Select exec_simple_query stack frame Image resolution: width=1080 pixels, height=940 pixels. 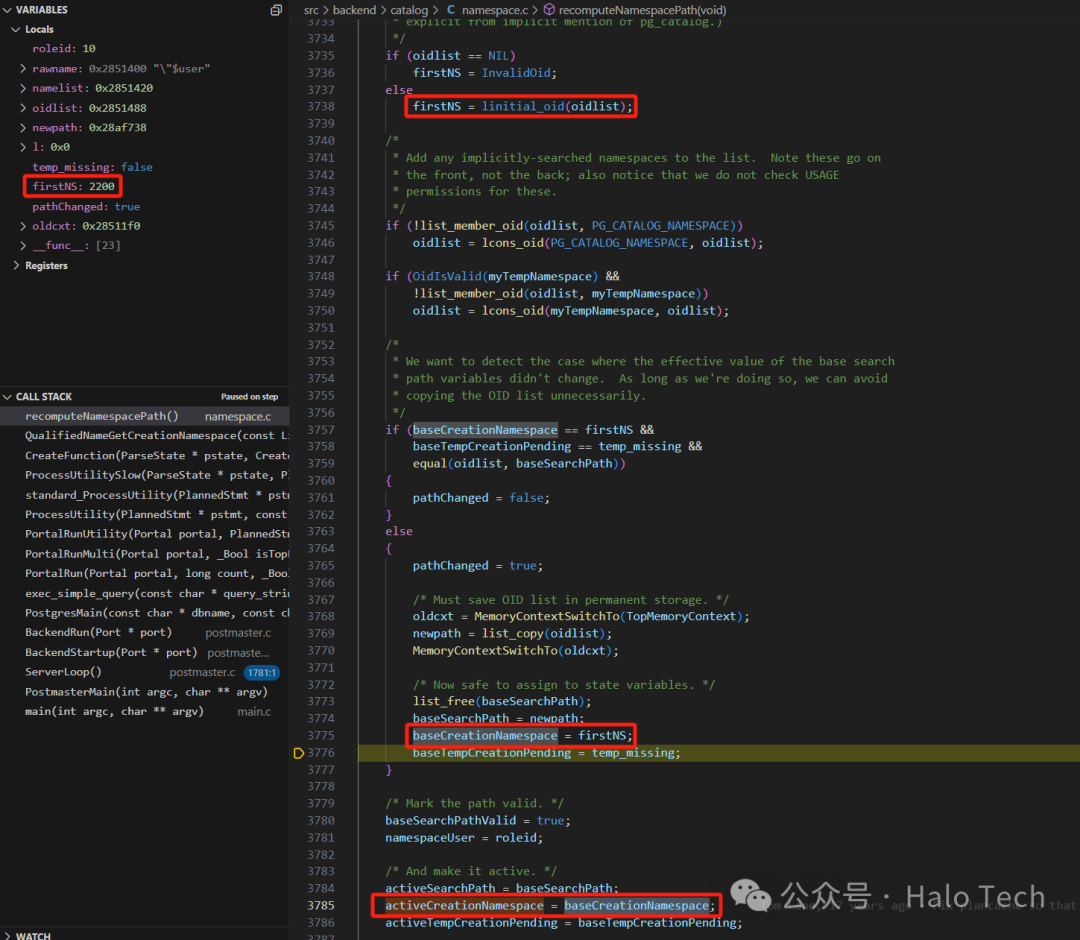(145, 593)
